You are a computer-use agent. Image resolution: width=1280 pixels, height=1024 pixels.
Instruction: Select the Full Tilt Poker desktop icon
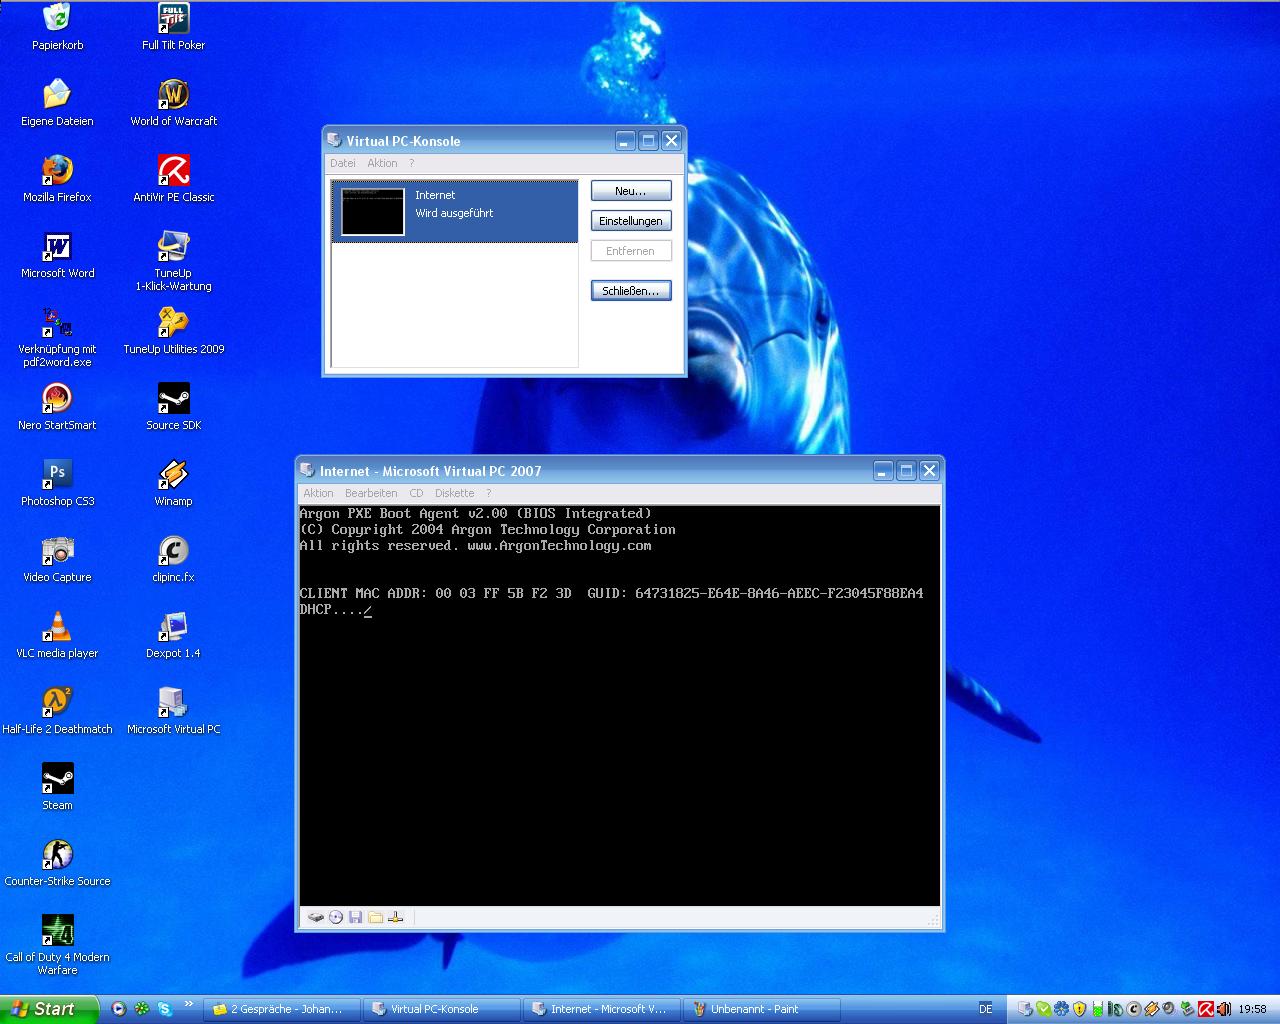click(173, 27)
